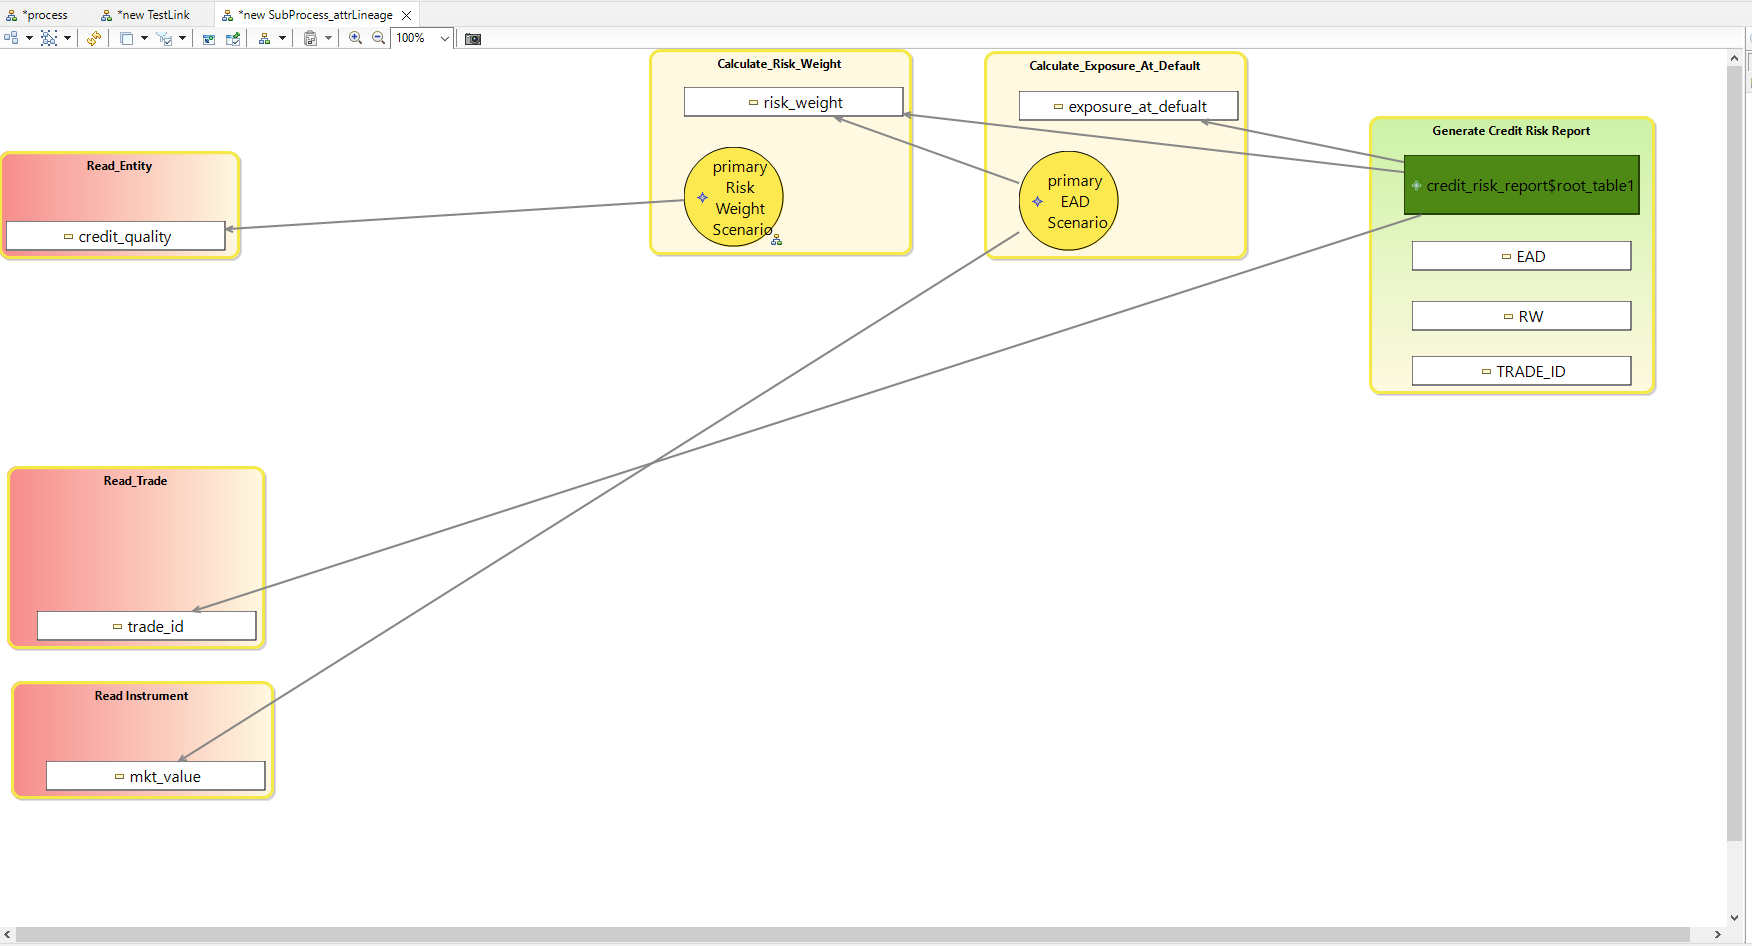Screen dimensions: 1752x946
Task: Click the paste format clipboard icon
Action: [x=310, y=38]
